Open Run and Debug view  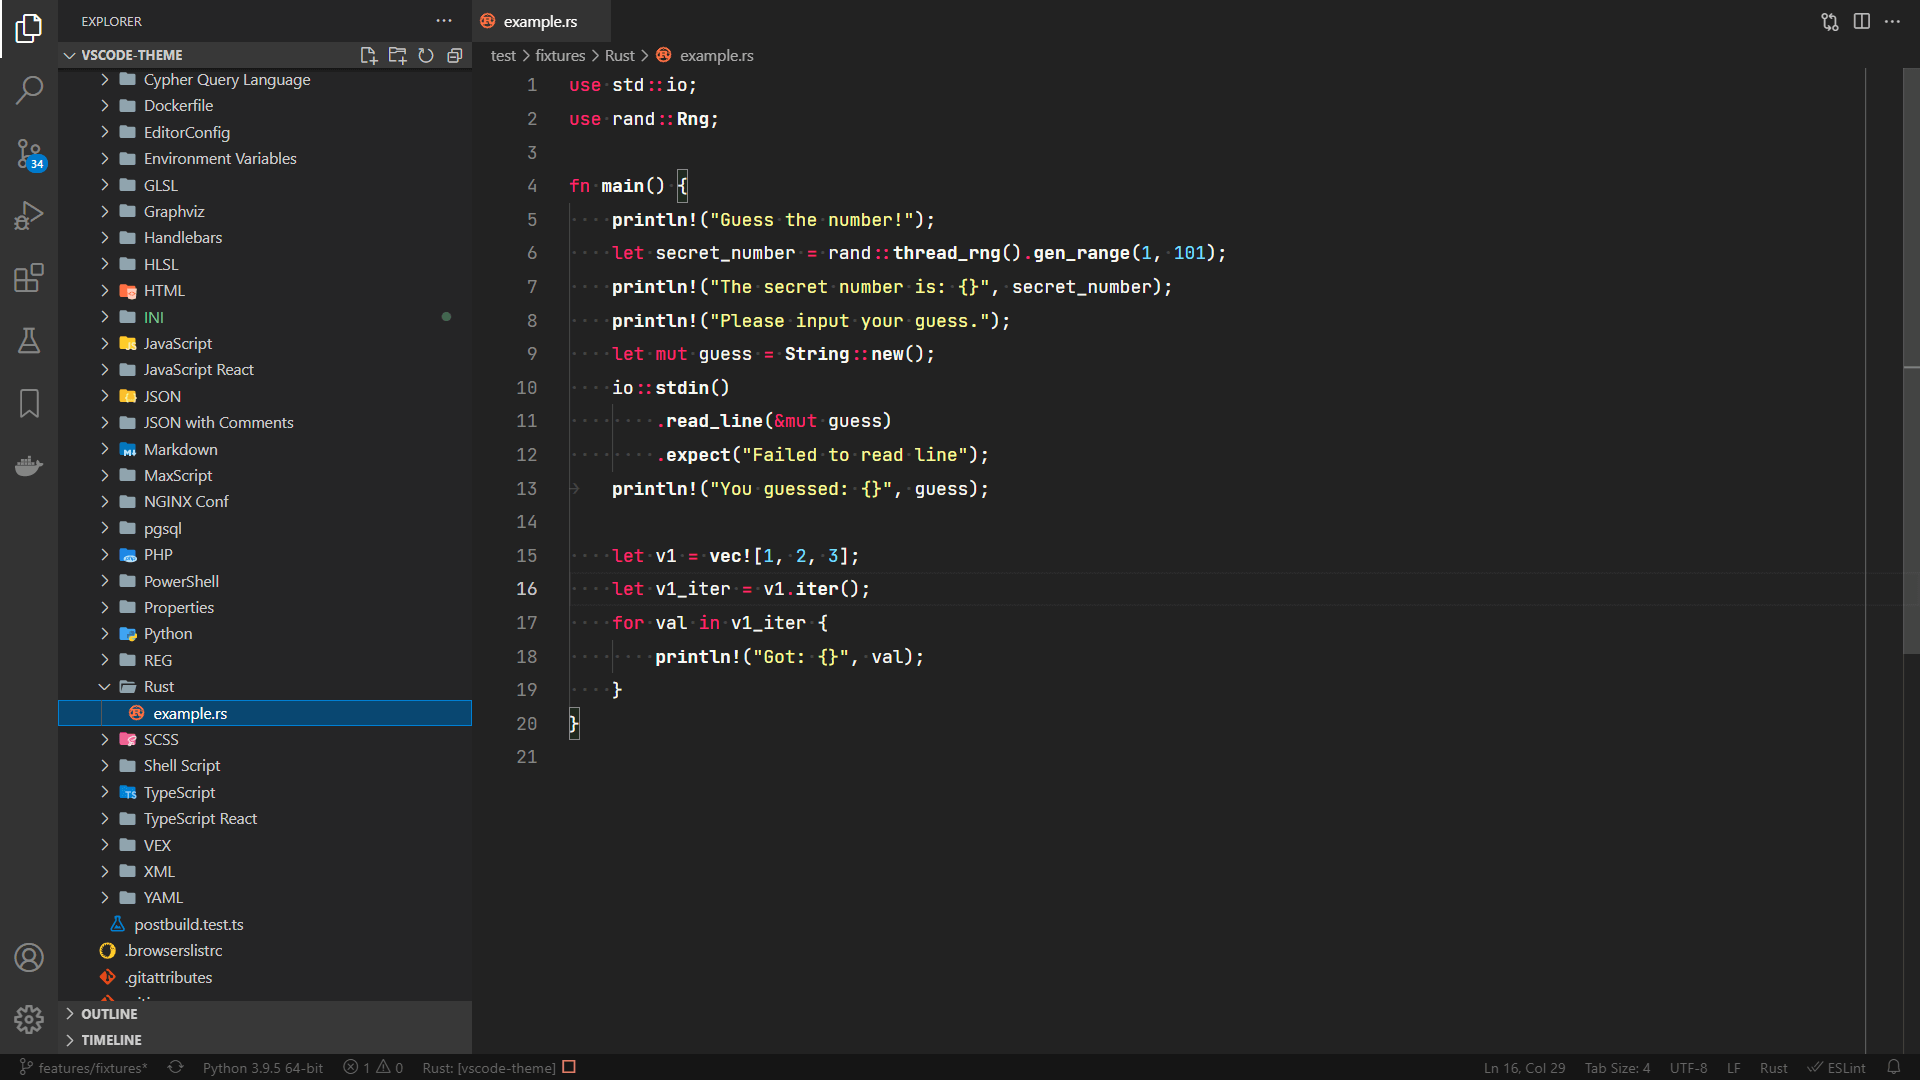click(x=29, y=215)
